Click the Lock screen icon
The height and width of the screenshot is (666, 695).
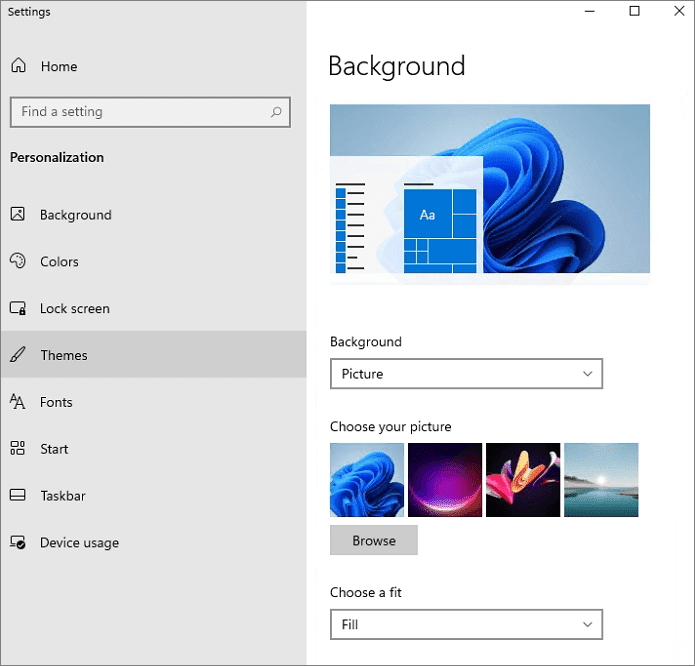(18, 309)
